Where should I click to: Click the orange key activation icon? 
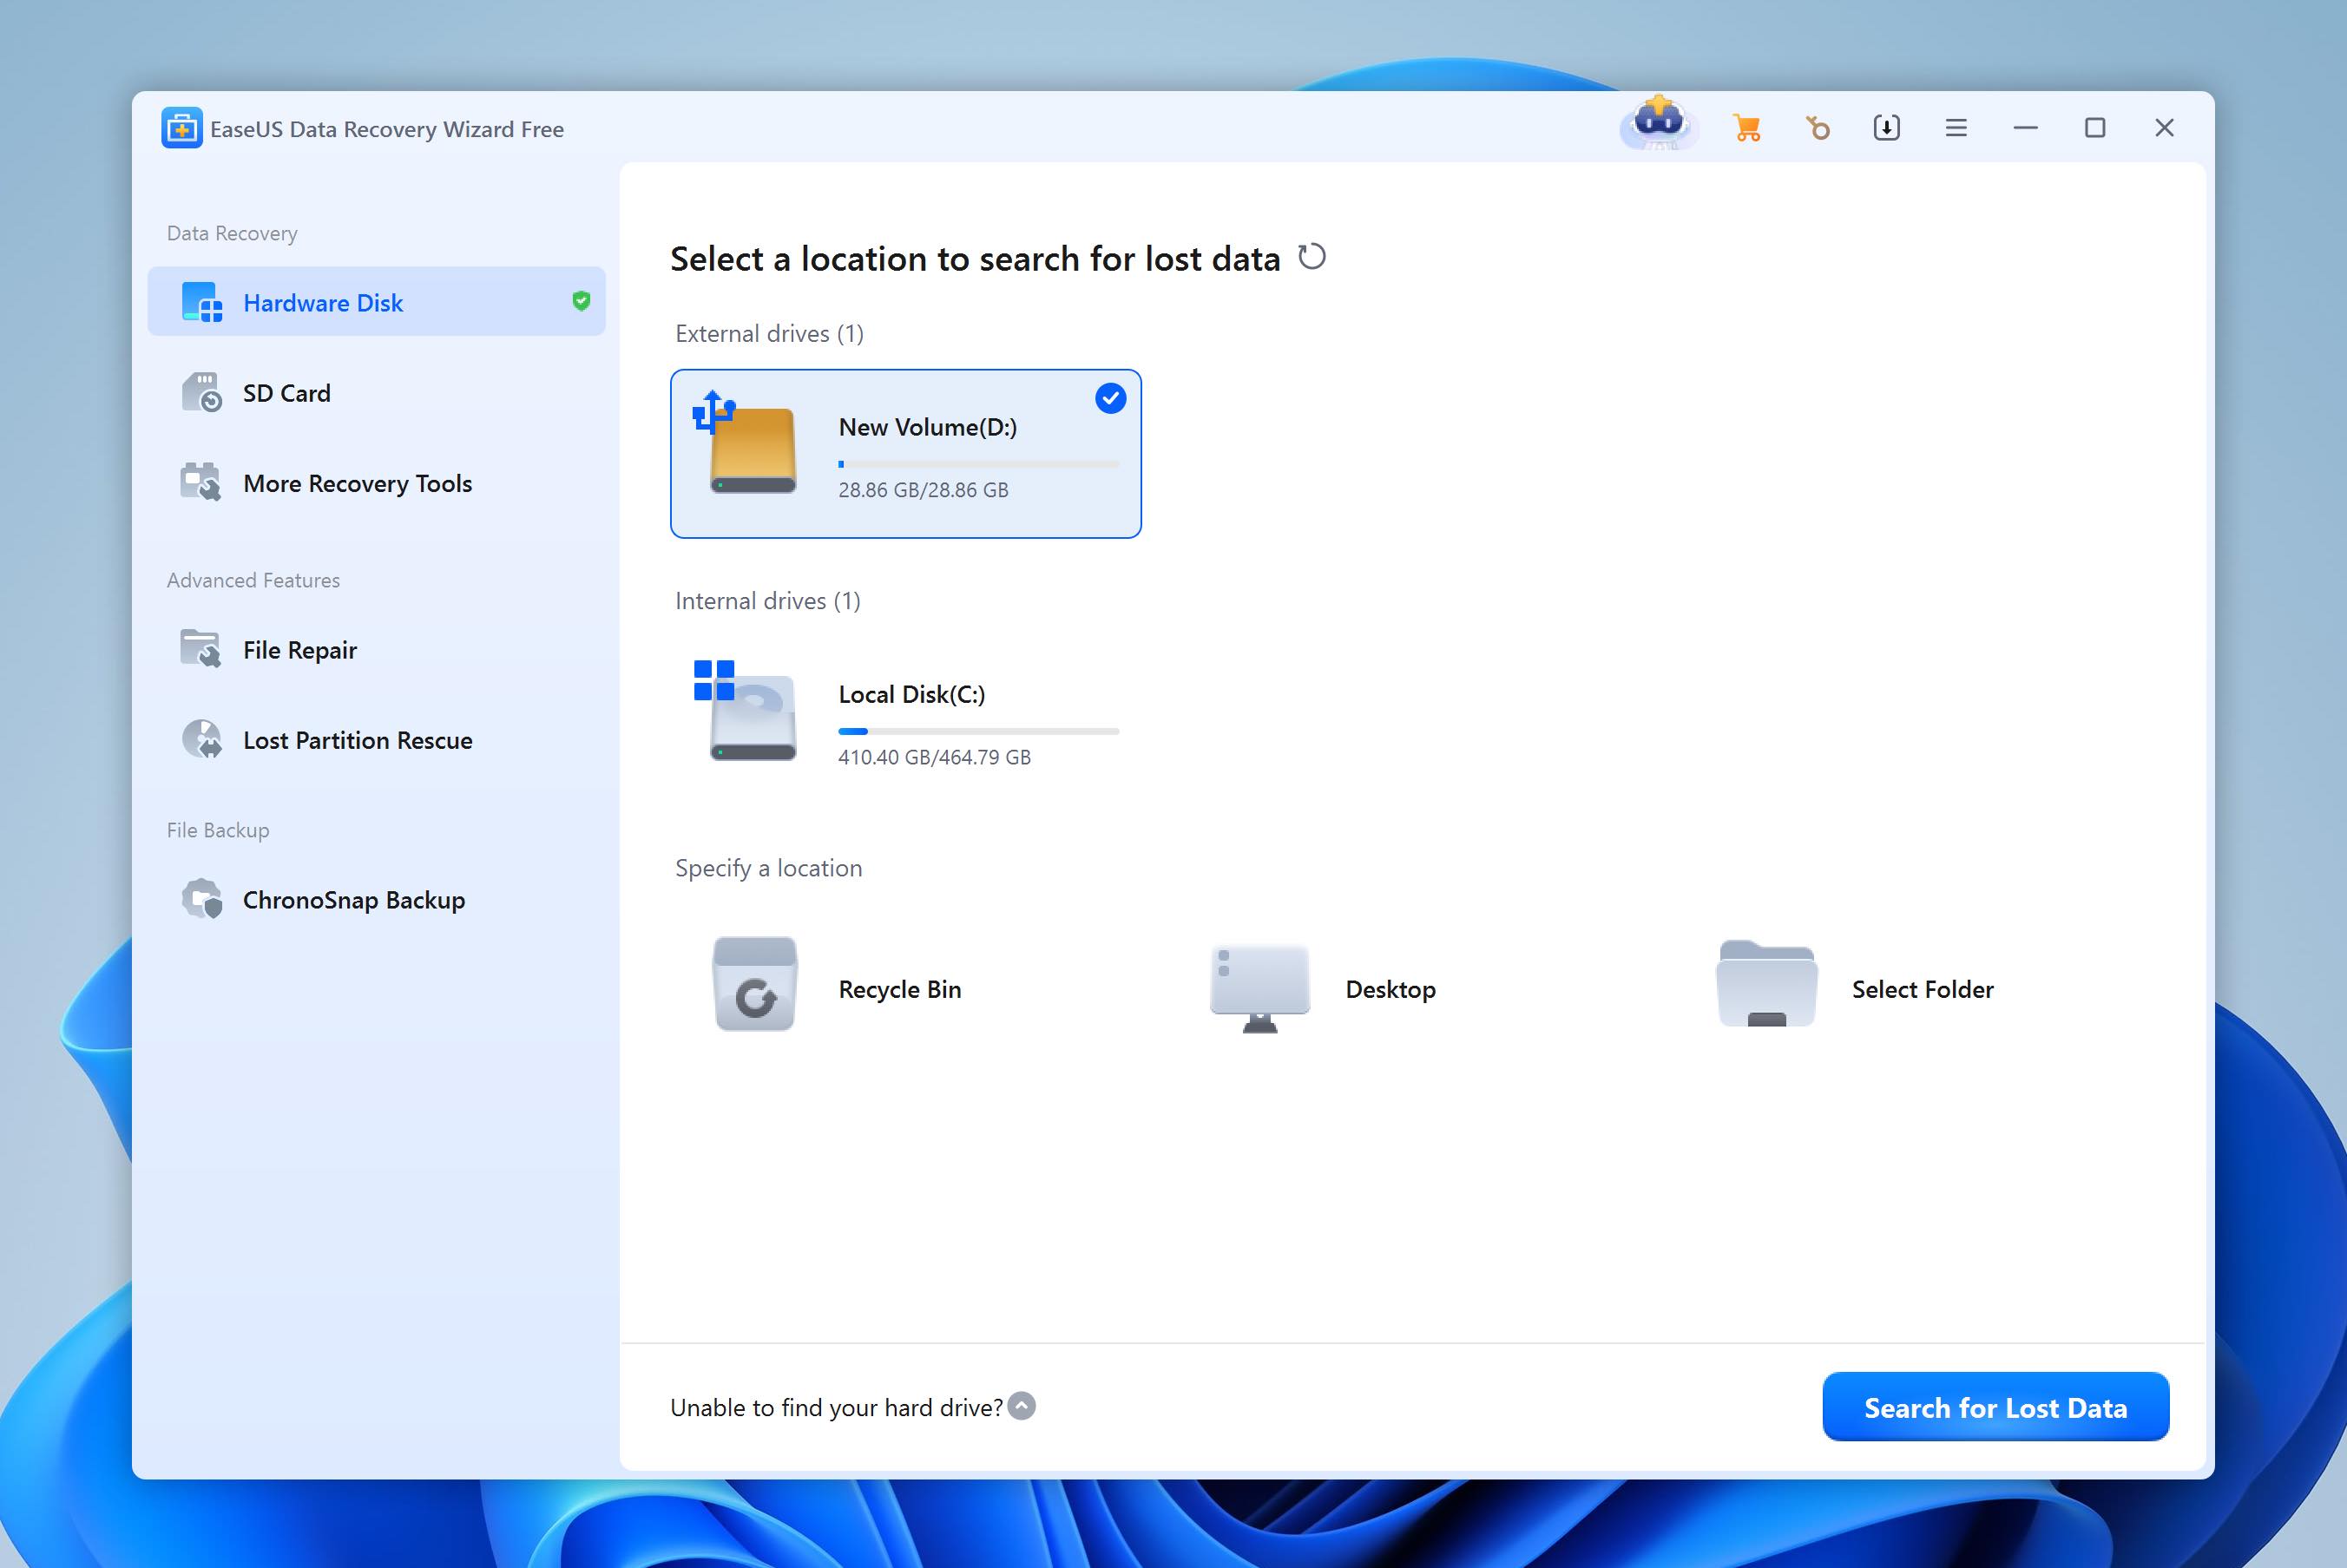(x=1817, y=128)
